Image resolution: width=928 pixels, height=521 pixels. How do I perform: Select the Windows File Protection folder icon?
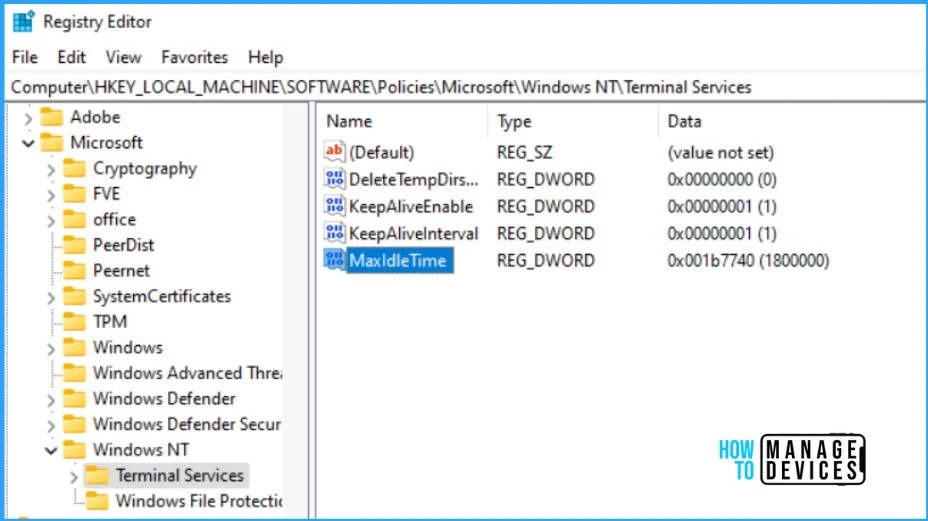coord(97,500)
